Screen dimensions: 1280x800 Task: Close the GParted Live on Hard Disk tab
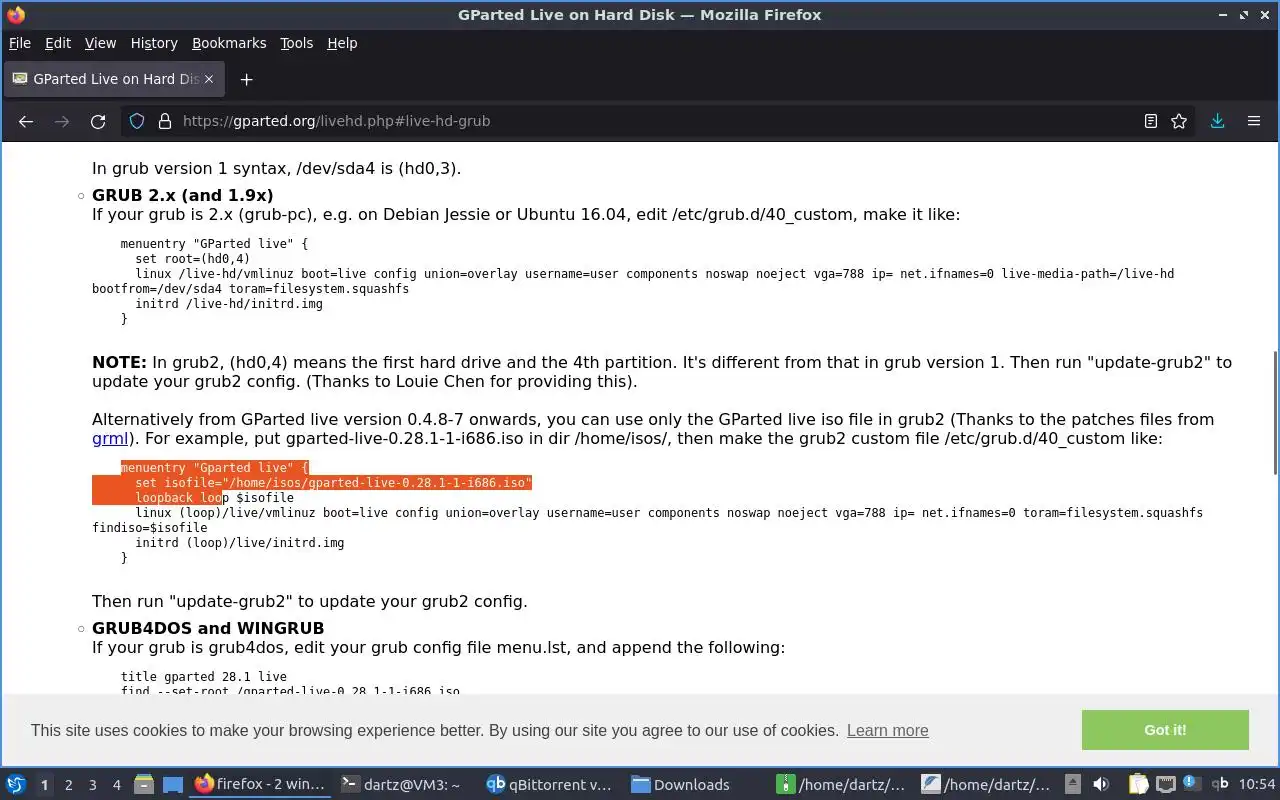(x=207, y=79)
